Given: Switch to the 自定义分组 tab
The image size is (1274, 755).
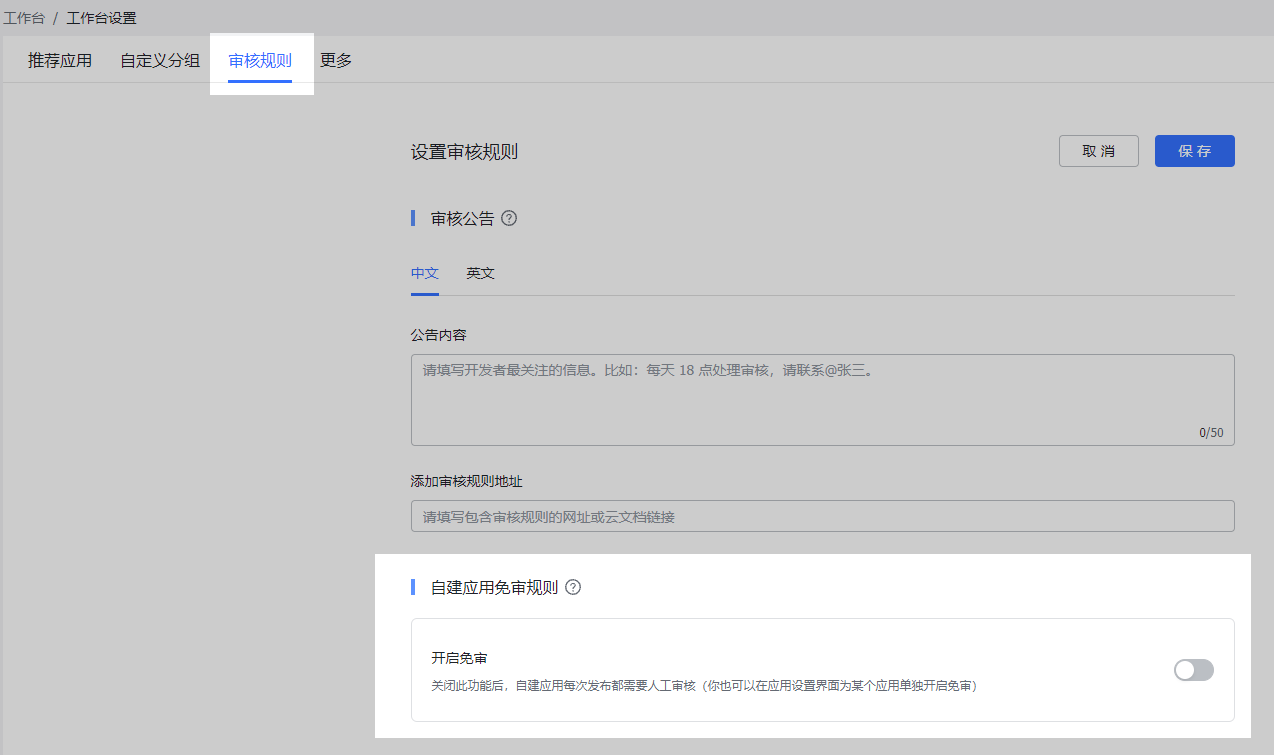Looking at the screenshot, I should 160,60.
